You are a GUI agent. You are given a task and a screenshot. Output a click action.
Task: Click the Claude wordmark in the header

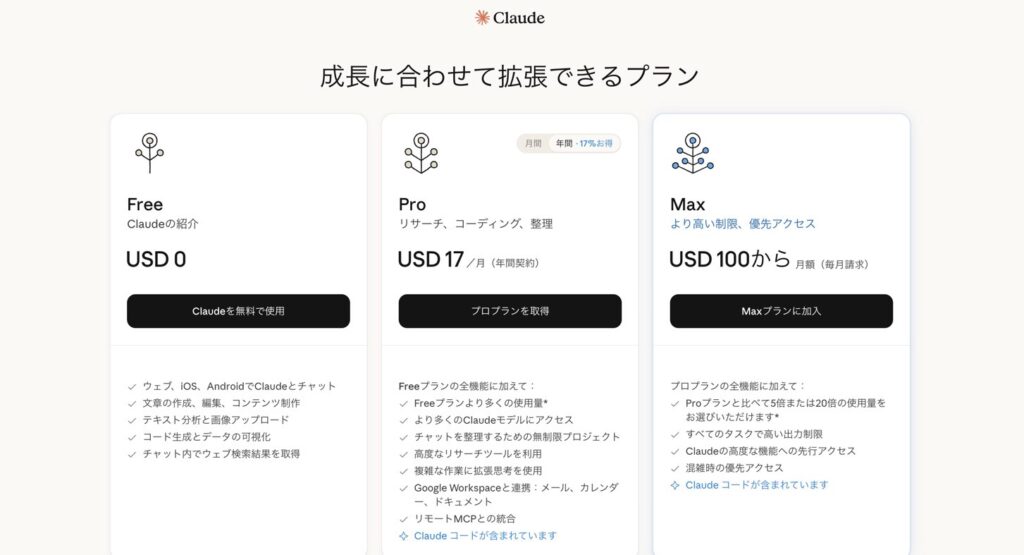(518, 17)
